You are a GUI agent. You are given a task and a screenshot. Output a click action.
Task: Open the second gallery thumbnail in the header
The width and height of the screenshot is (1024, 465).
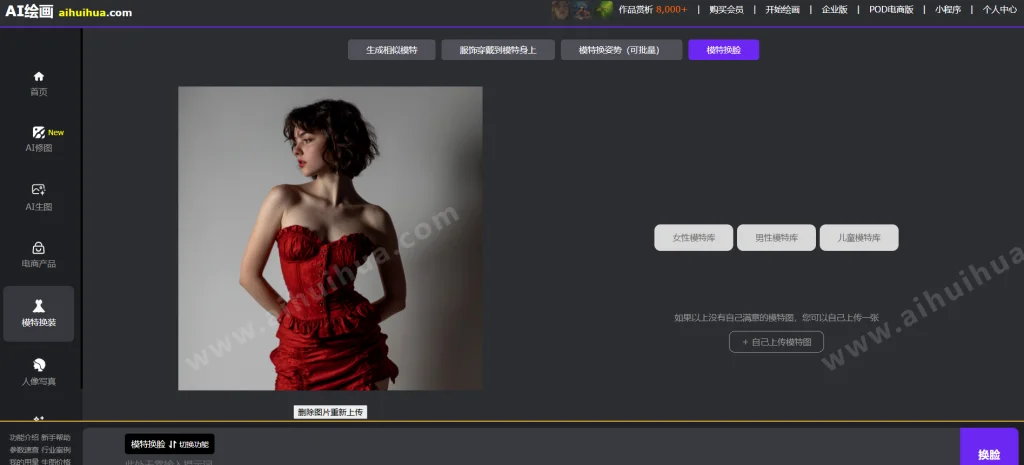click(x=582, y=10)
